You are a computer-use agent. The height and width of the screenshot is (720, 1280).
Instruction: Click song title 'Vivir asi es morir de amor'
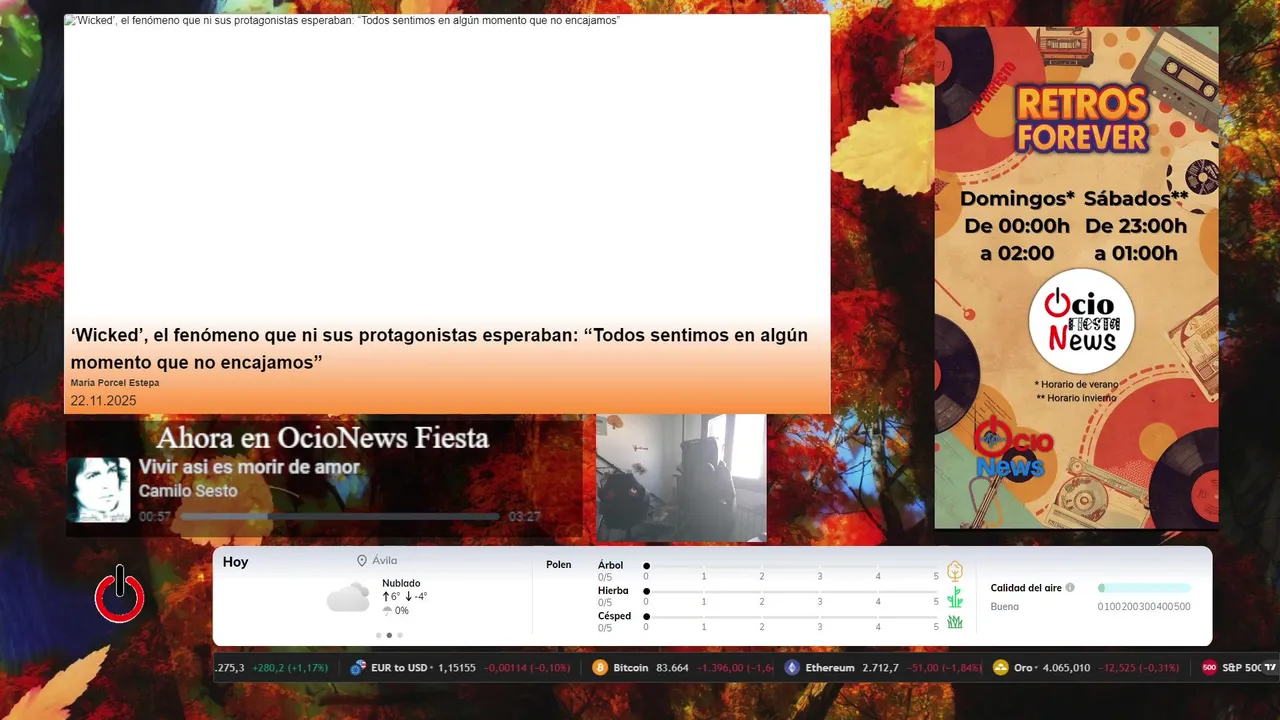coord(249,467)
